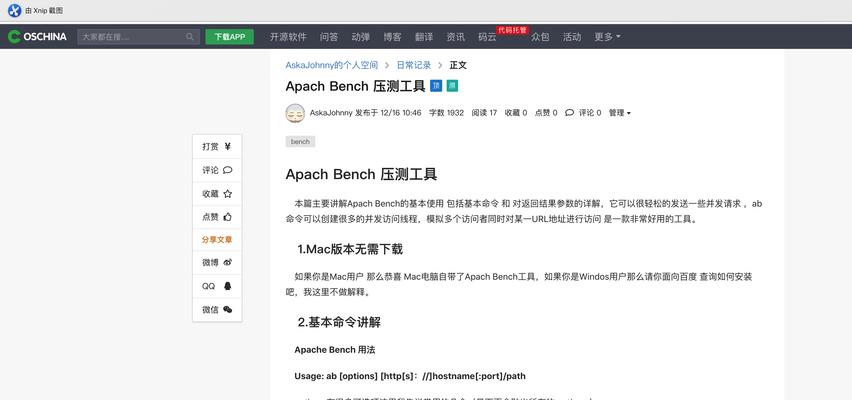Click the 评论 0 text in the meta line
Viewport: 852px width, 400px height.
point(590,113)
